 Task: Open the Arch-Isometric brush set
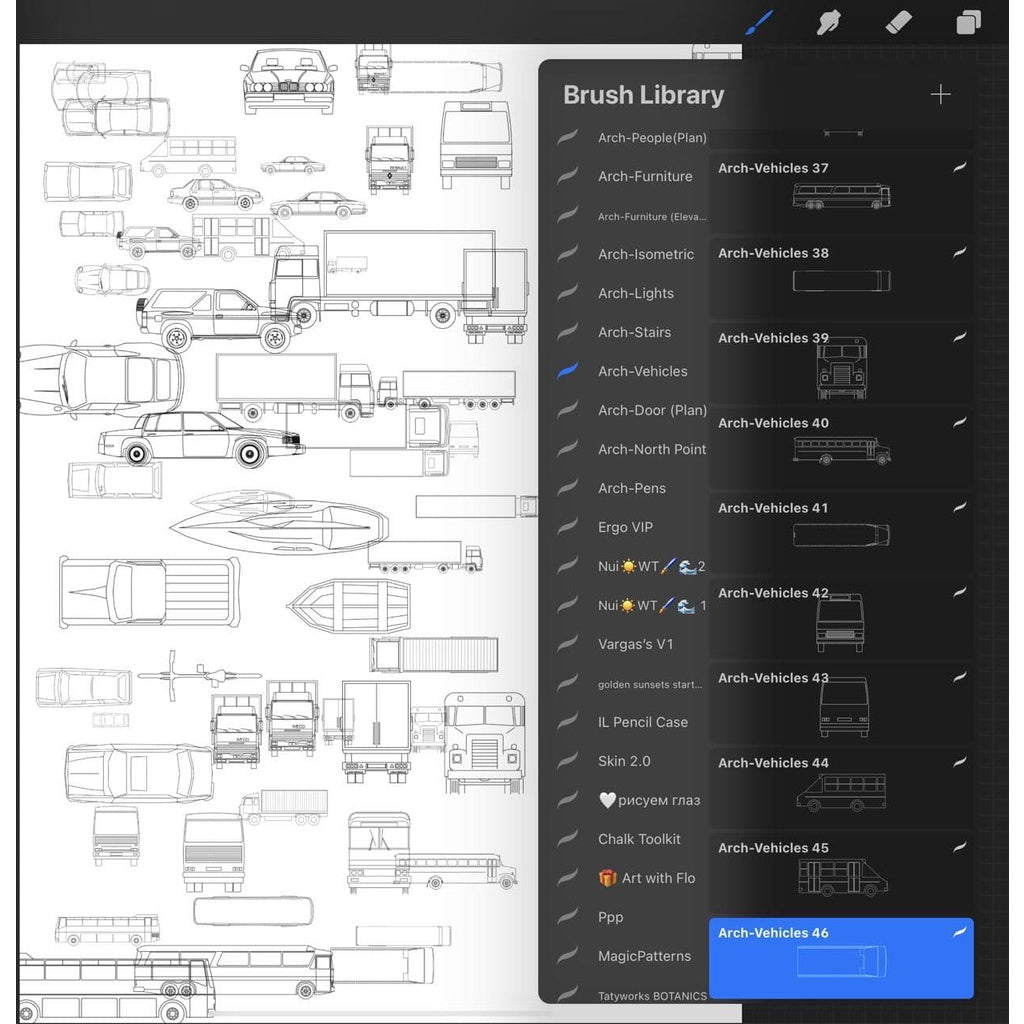click(645, 254)
